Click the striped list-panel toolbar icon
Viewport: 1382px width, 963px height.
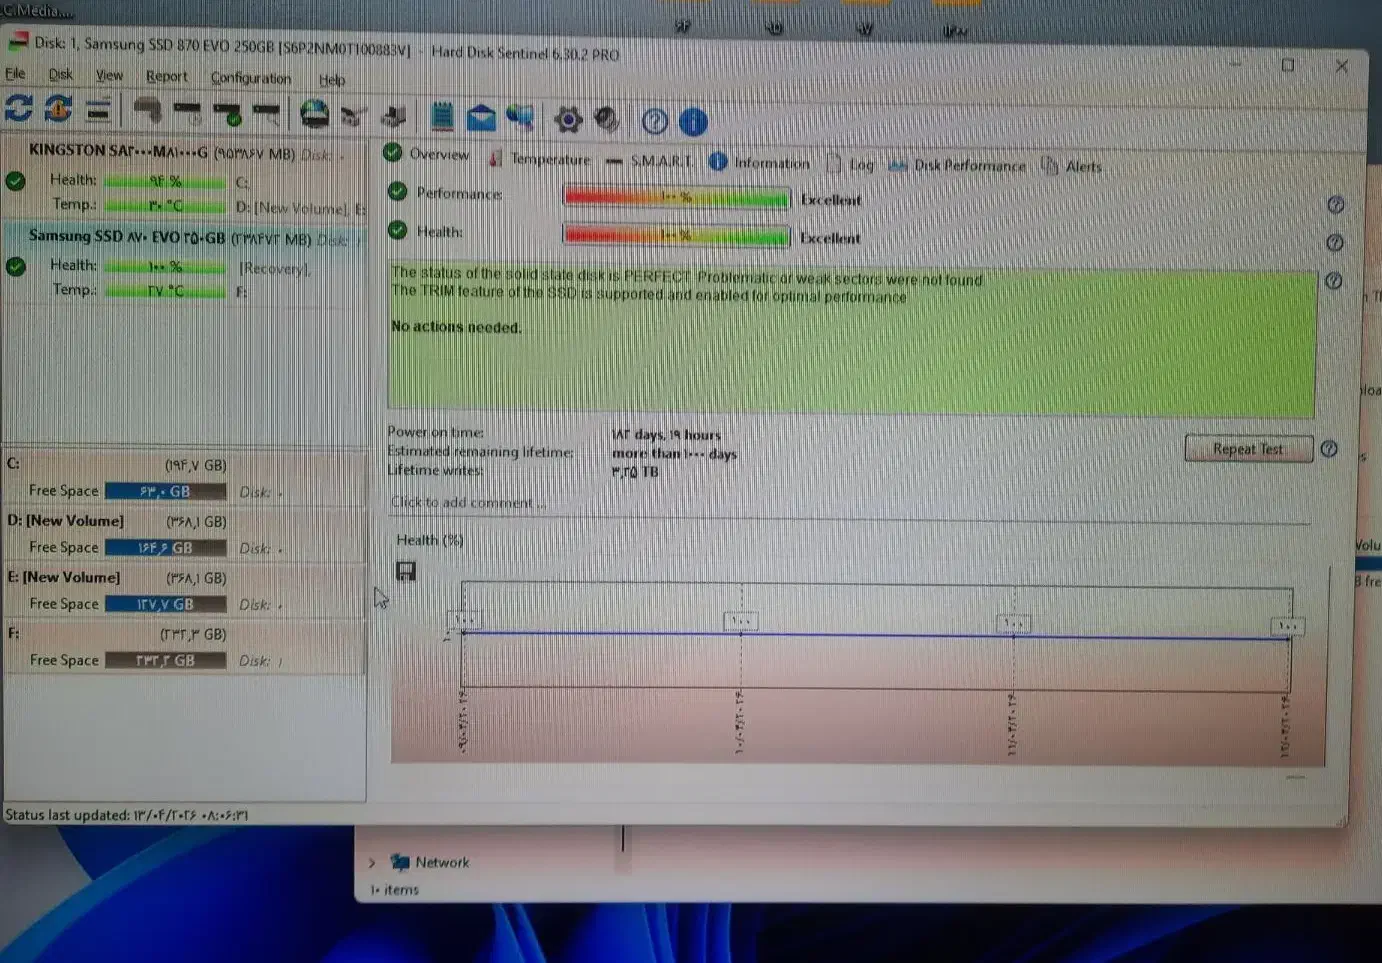[x=98, y=109]
